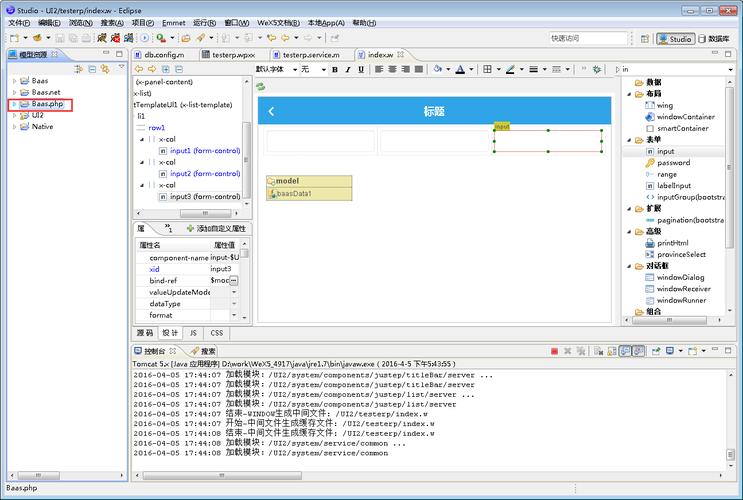Toggle show console on standard error change
The width and height of the screenshot is (743, 500).
pos(638,351)
